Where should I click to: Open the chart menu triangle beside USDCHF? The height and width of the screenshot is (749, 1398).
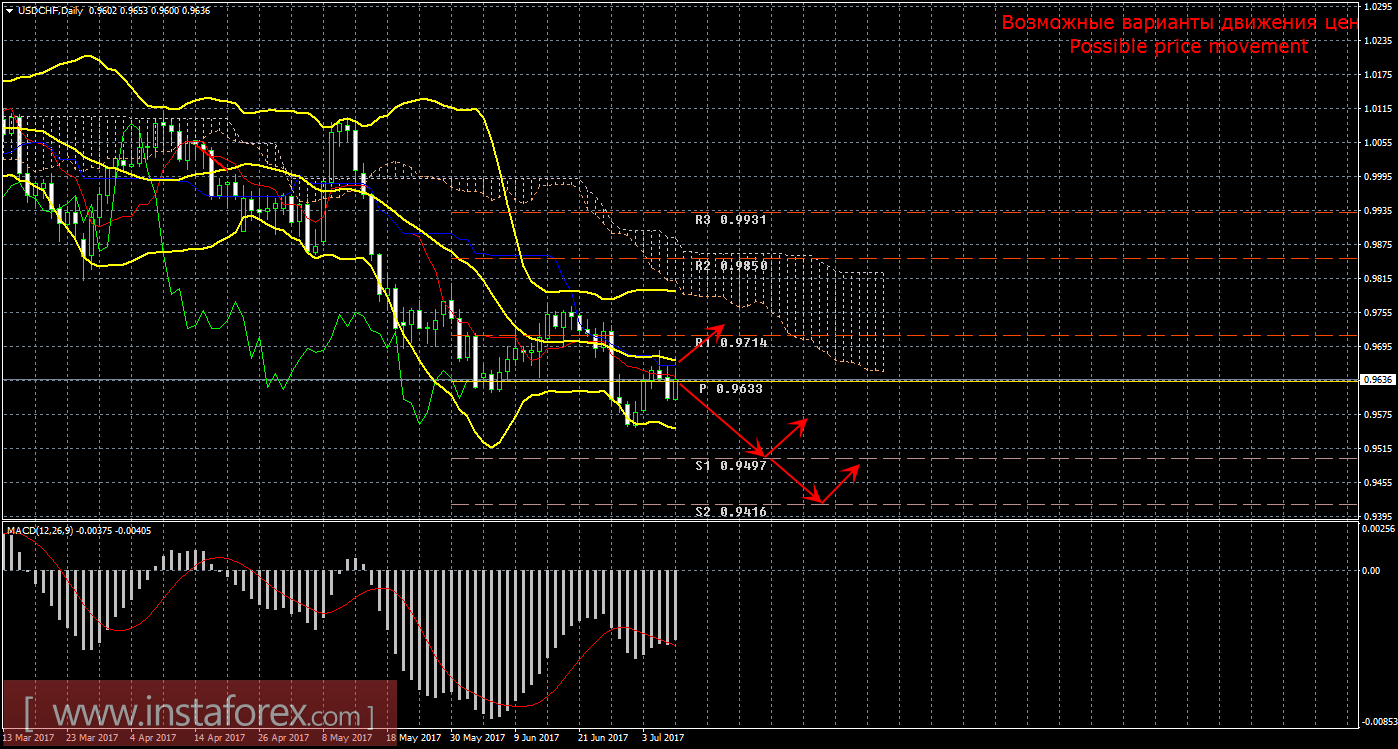tap(9, 10)
